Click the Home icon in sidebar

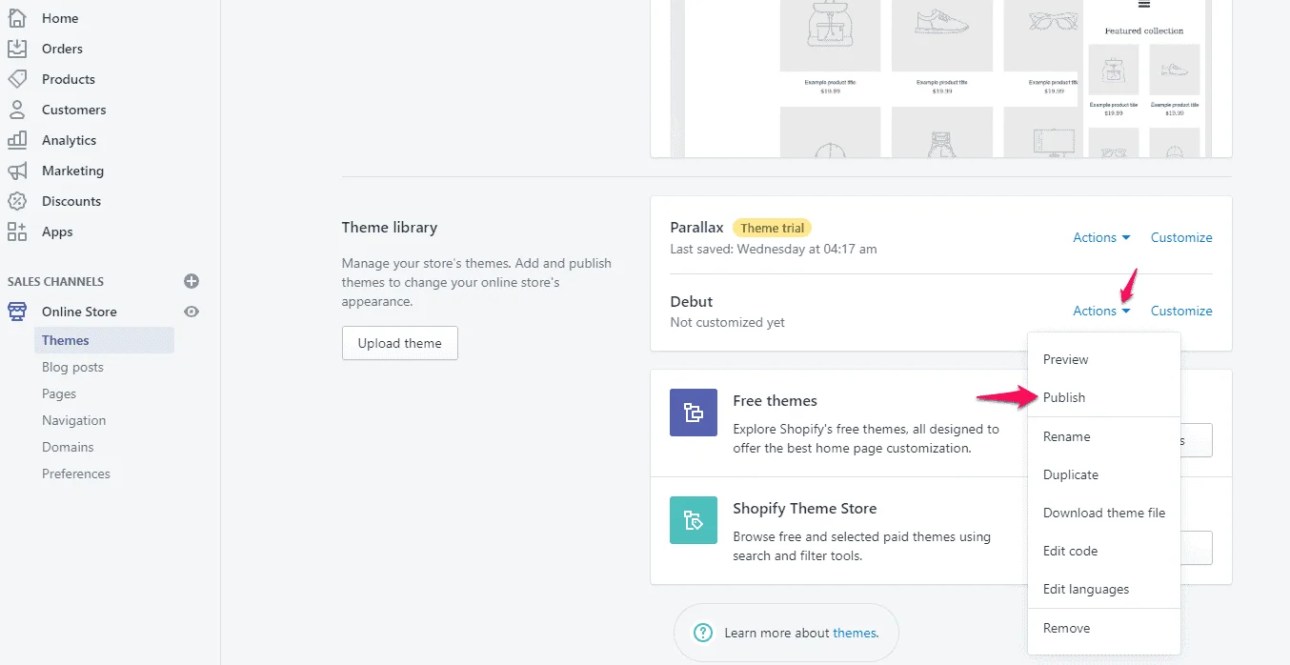(x=17, y=18)
